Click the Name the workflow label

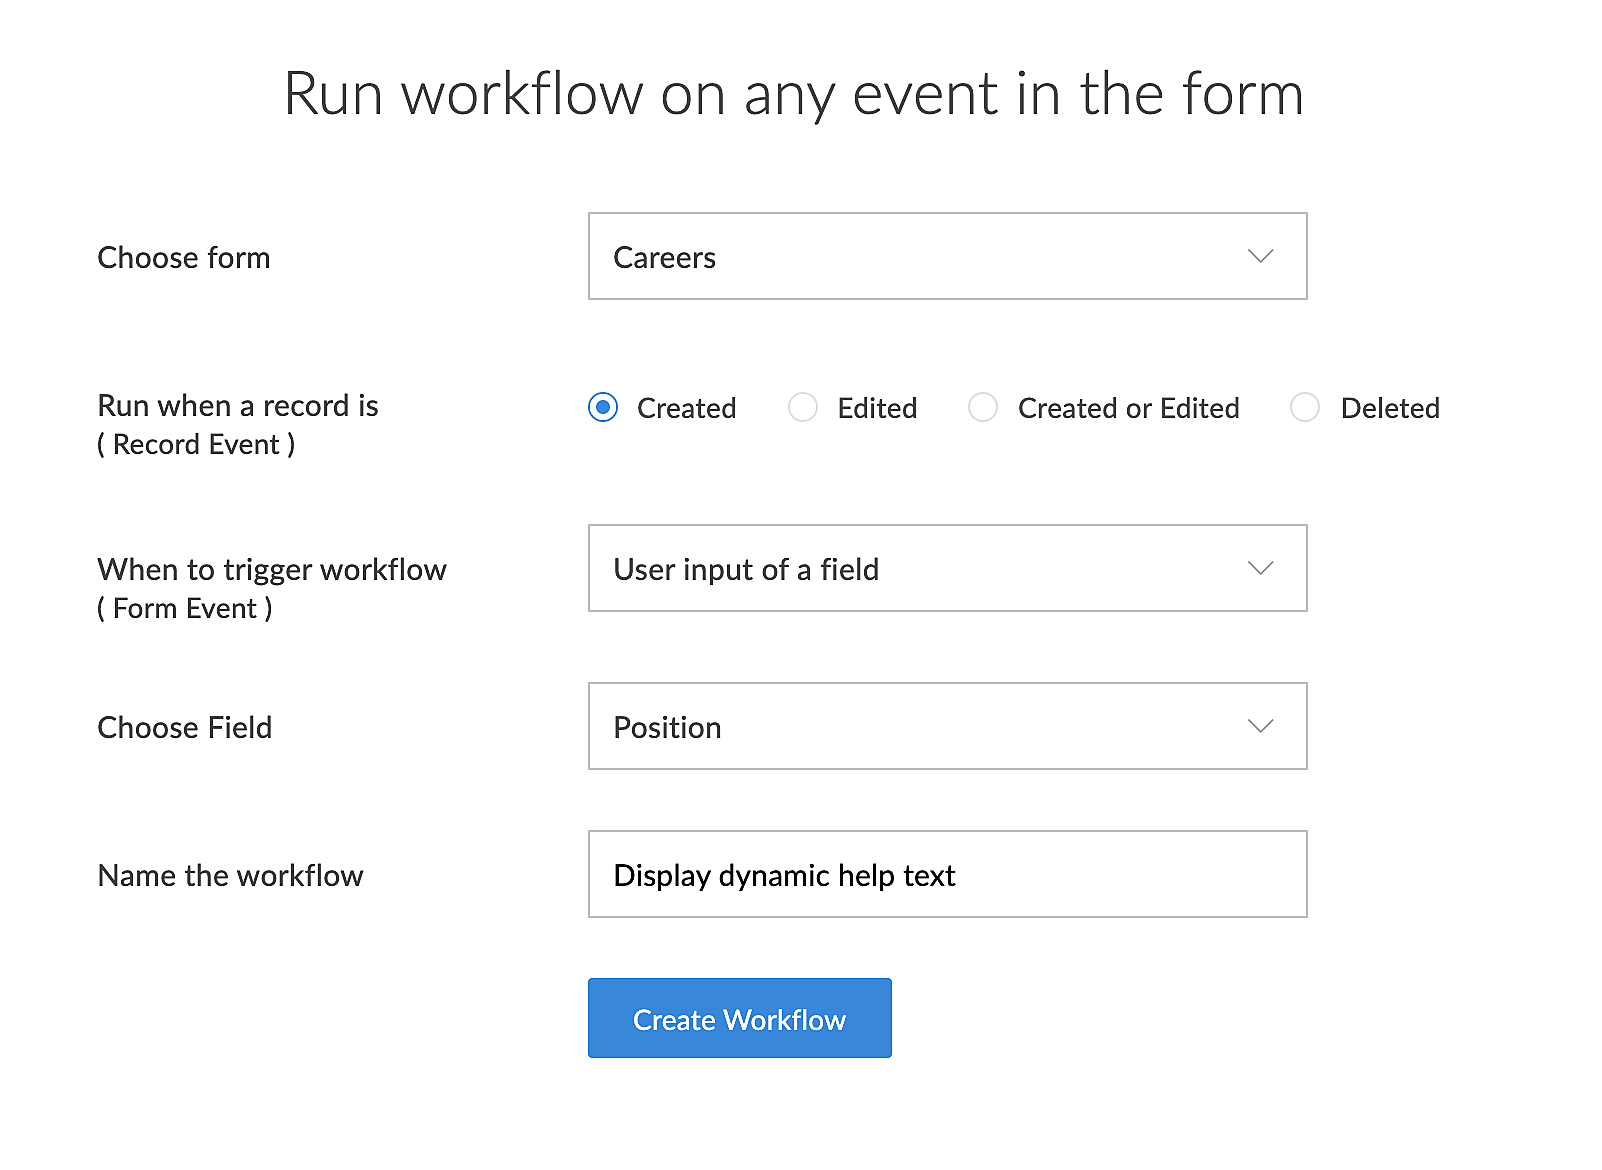[230, 876]
